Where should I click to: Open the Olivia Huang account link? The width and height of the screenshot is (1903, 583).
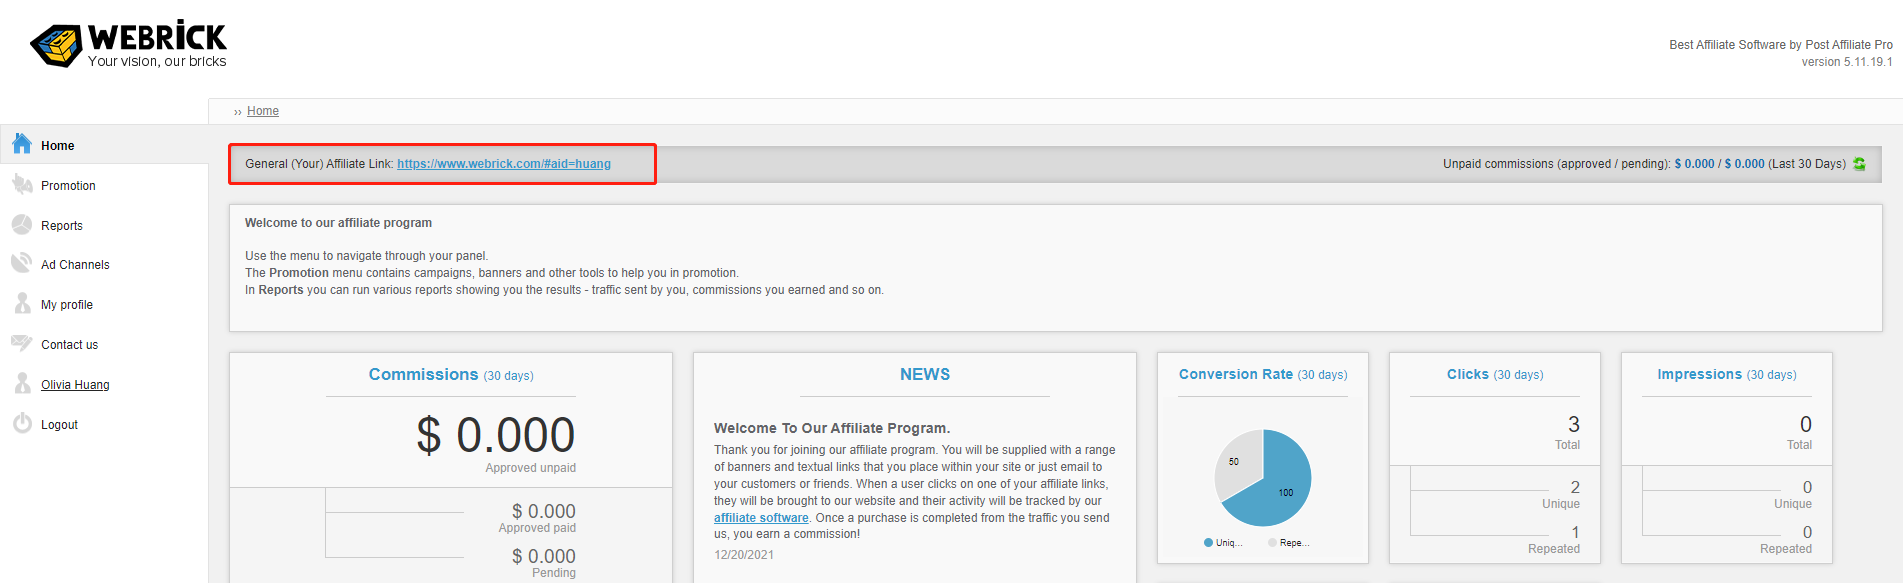[75, 385]
